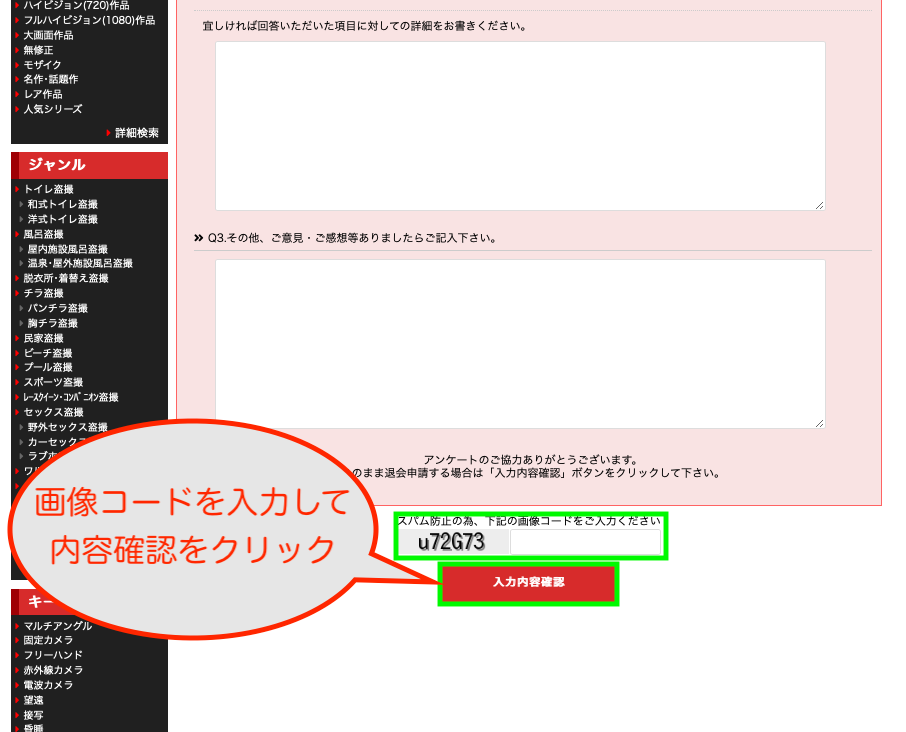Select the モザイク sidebar link
The width and height of the screenshot is (906, 732).
pos(42,64)
